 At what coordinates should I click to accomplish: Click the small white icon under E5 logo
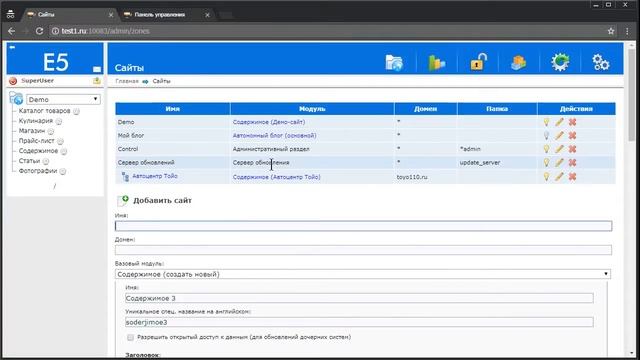point(97,69)
